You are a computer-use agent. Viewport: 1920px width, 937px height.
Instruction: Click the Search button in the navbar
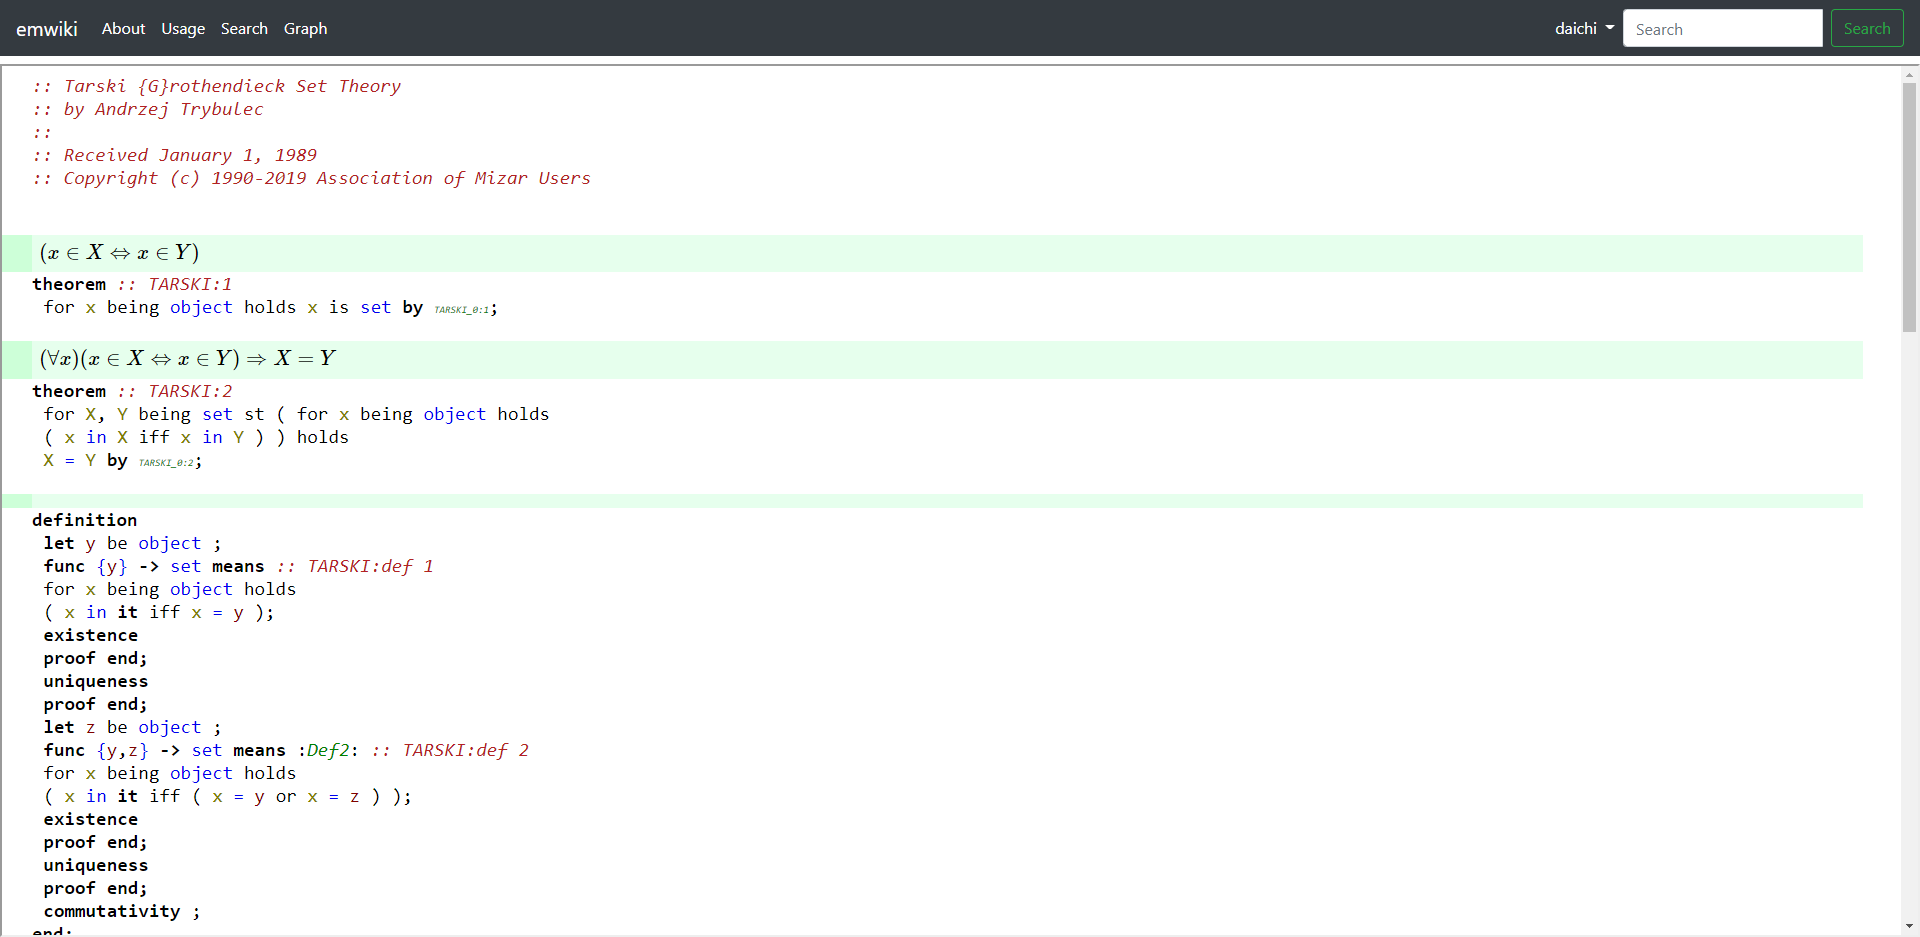1866,28
